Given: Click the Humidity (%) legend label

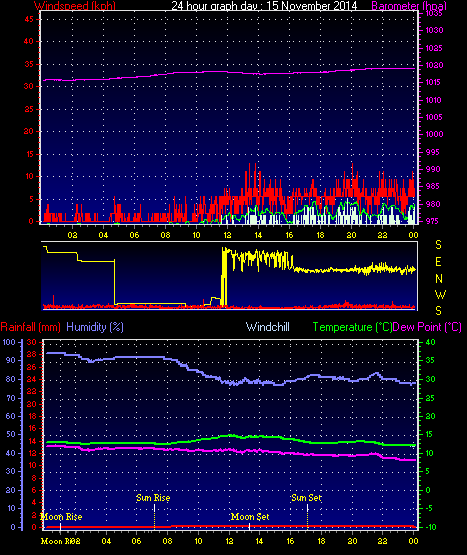Looking at the screenshot, I should click(x=95, y=327).
